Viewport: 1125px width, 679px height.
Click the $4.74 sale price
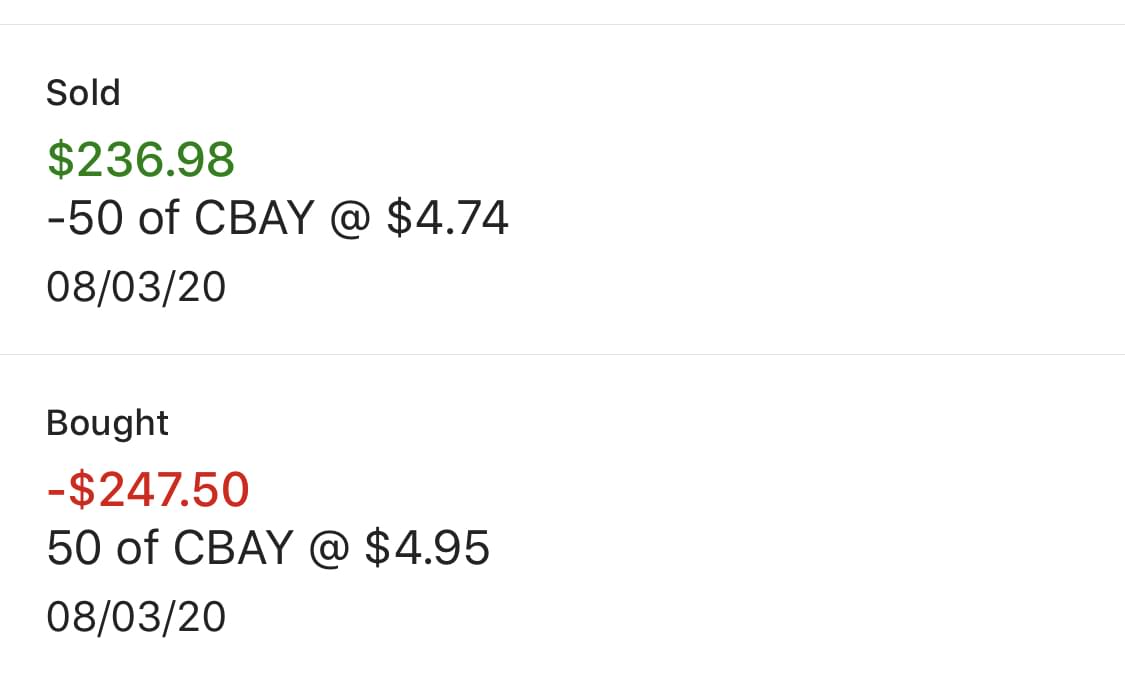pos(447,218)
